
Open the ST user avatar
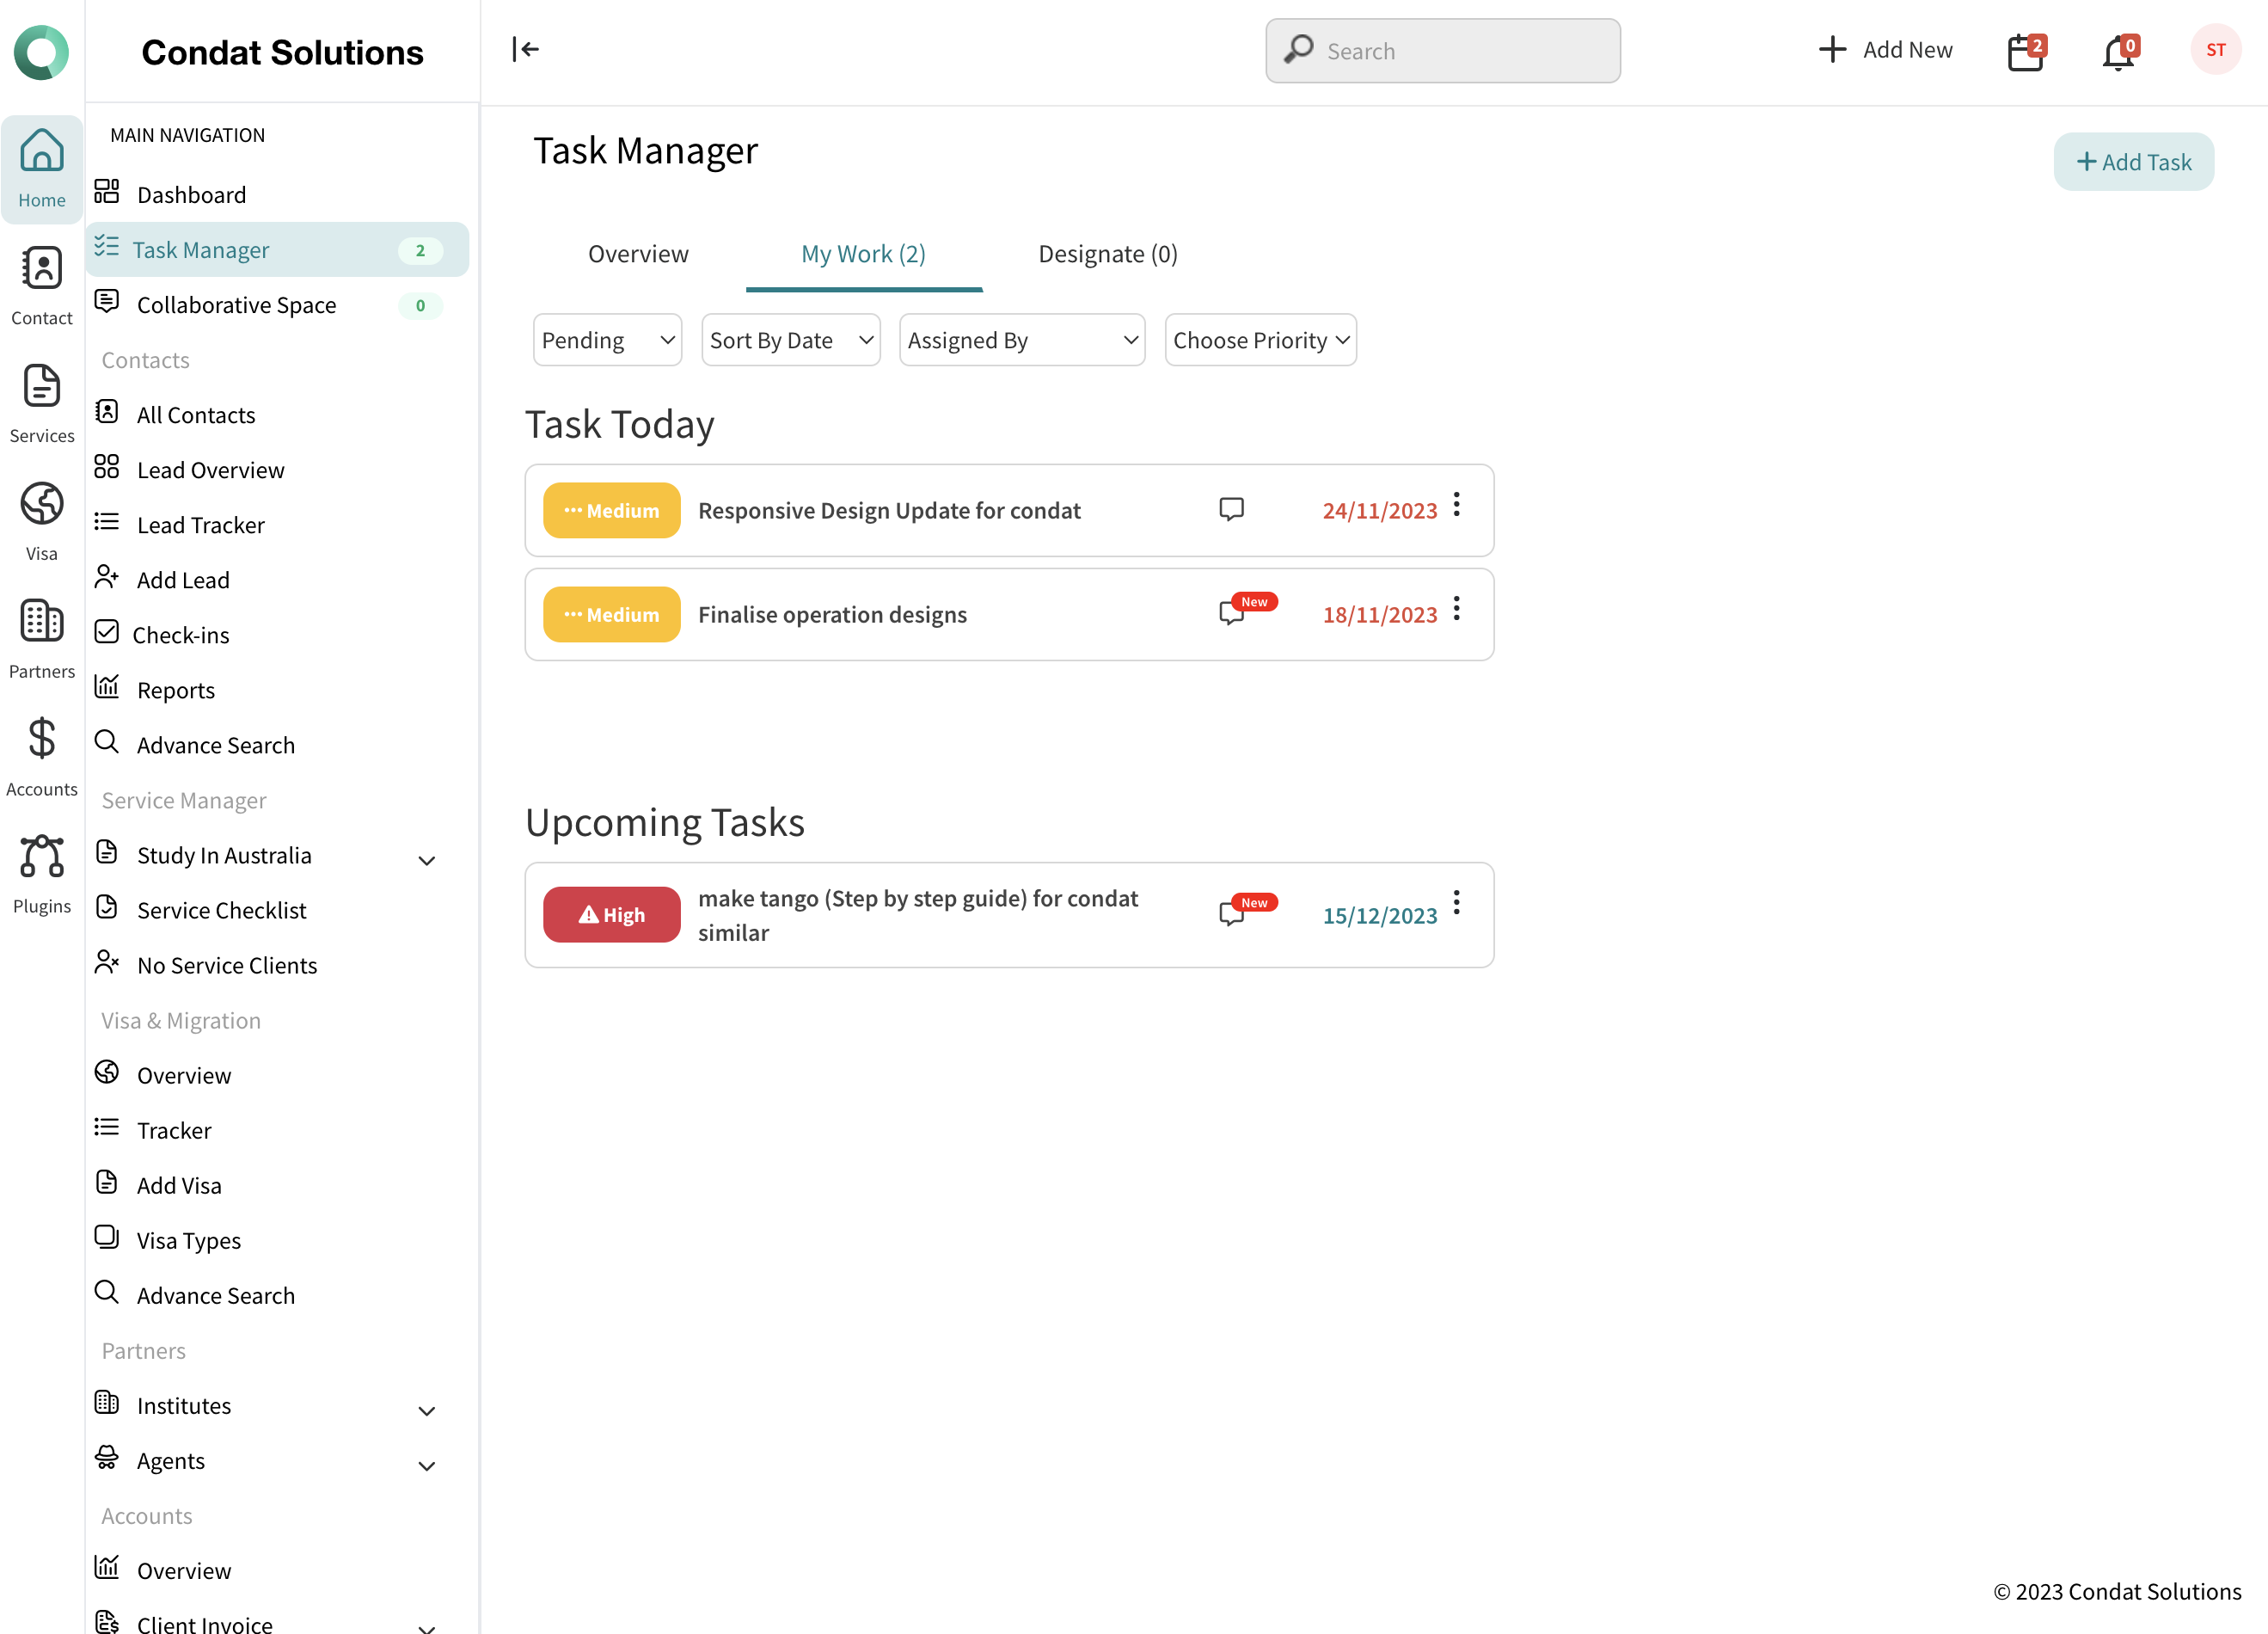click(2216, 49)
